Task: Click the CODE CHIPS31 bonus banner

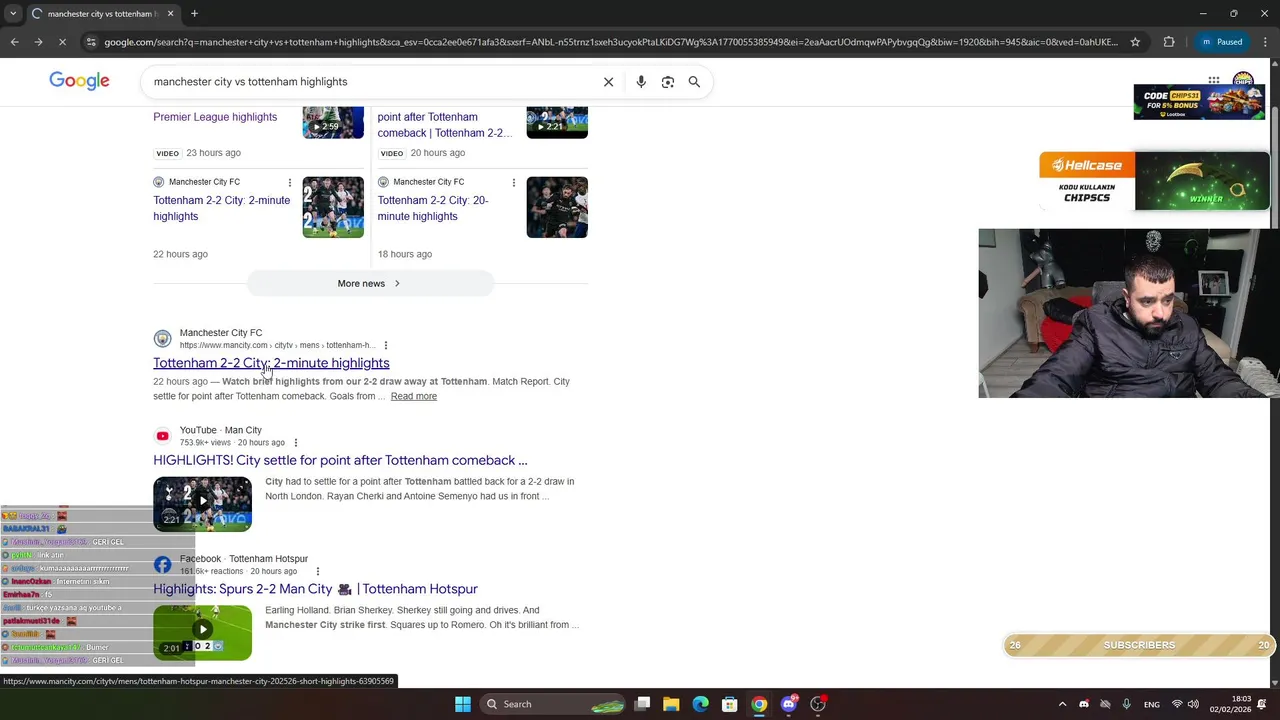Action: pyautogui.click(x=1199, y=103)
